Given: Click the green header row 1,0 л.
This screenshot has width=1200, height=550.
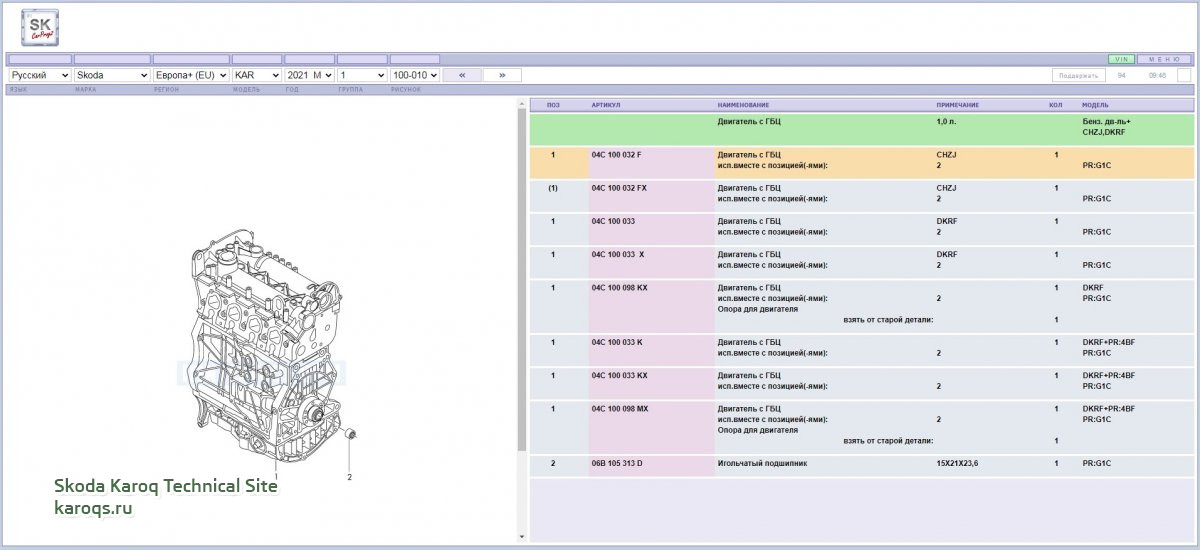Looking at the screenshot, I should 860,131.
